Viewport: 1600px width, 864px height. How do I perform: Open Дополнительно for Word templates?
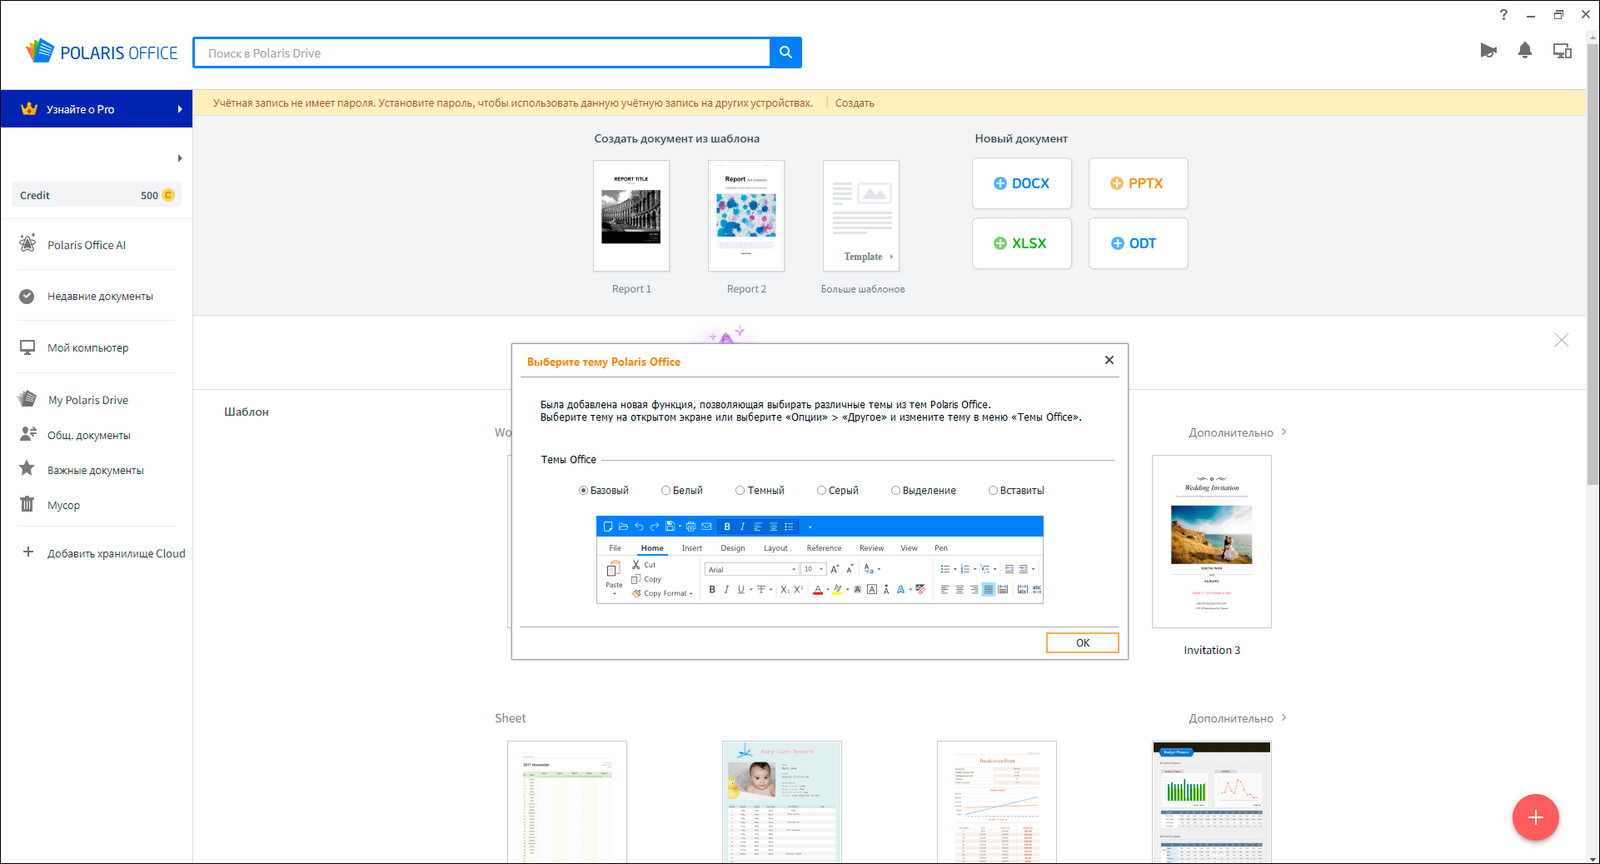tap(1237, 433)
